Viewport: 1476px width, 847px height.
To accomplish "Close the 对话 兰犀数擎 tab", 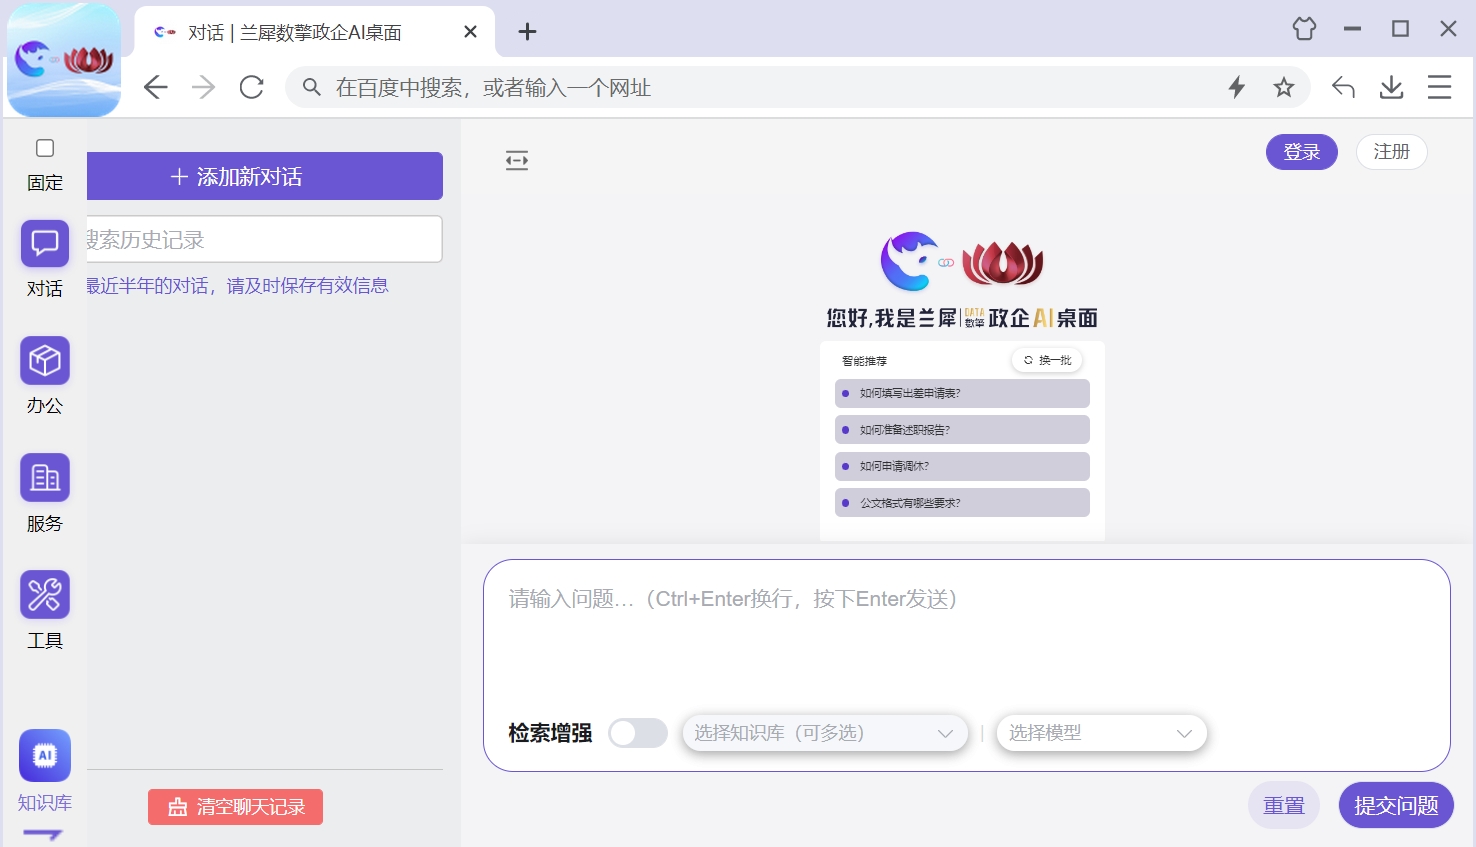I will [470, 32].
